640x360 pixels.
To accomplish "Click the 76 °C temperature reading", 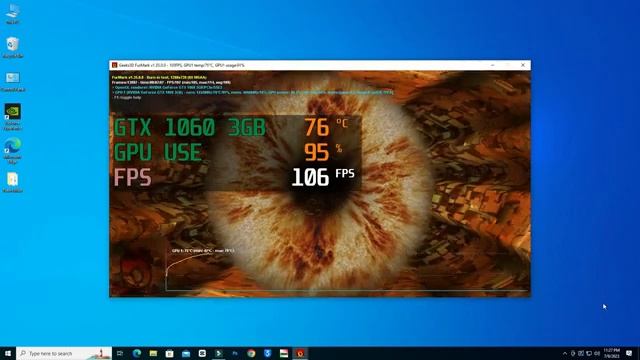I will pos(326,127).
